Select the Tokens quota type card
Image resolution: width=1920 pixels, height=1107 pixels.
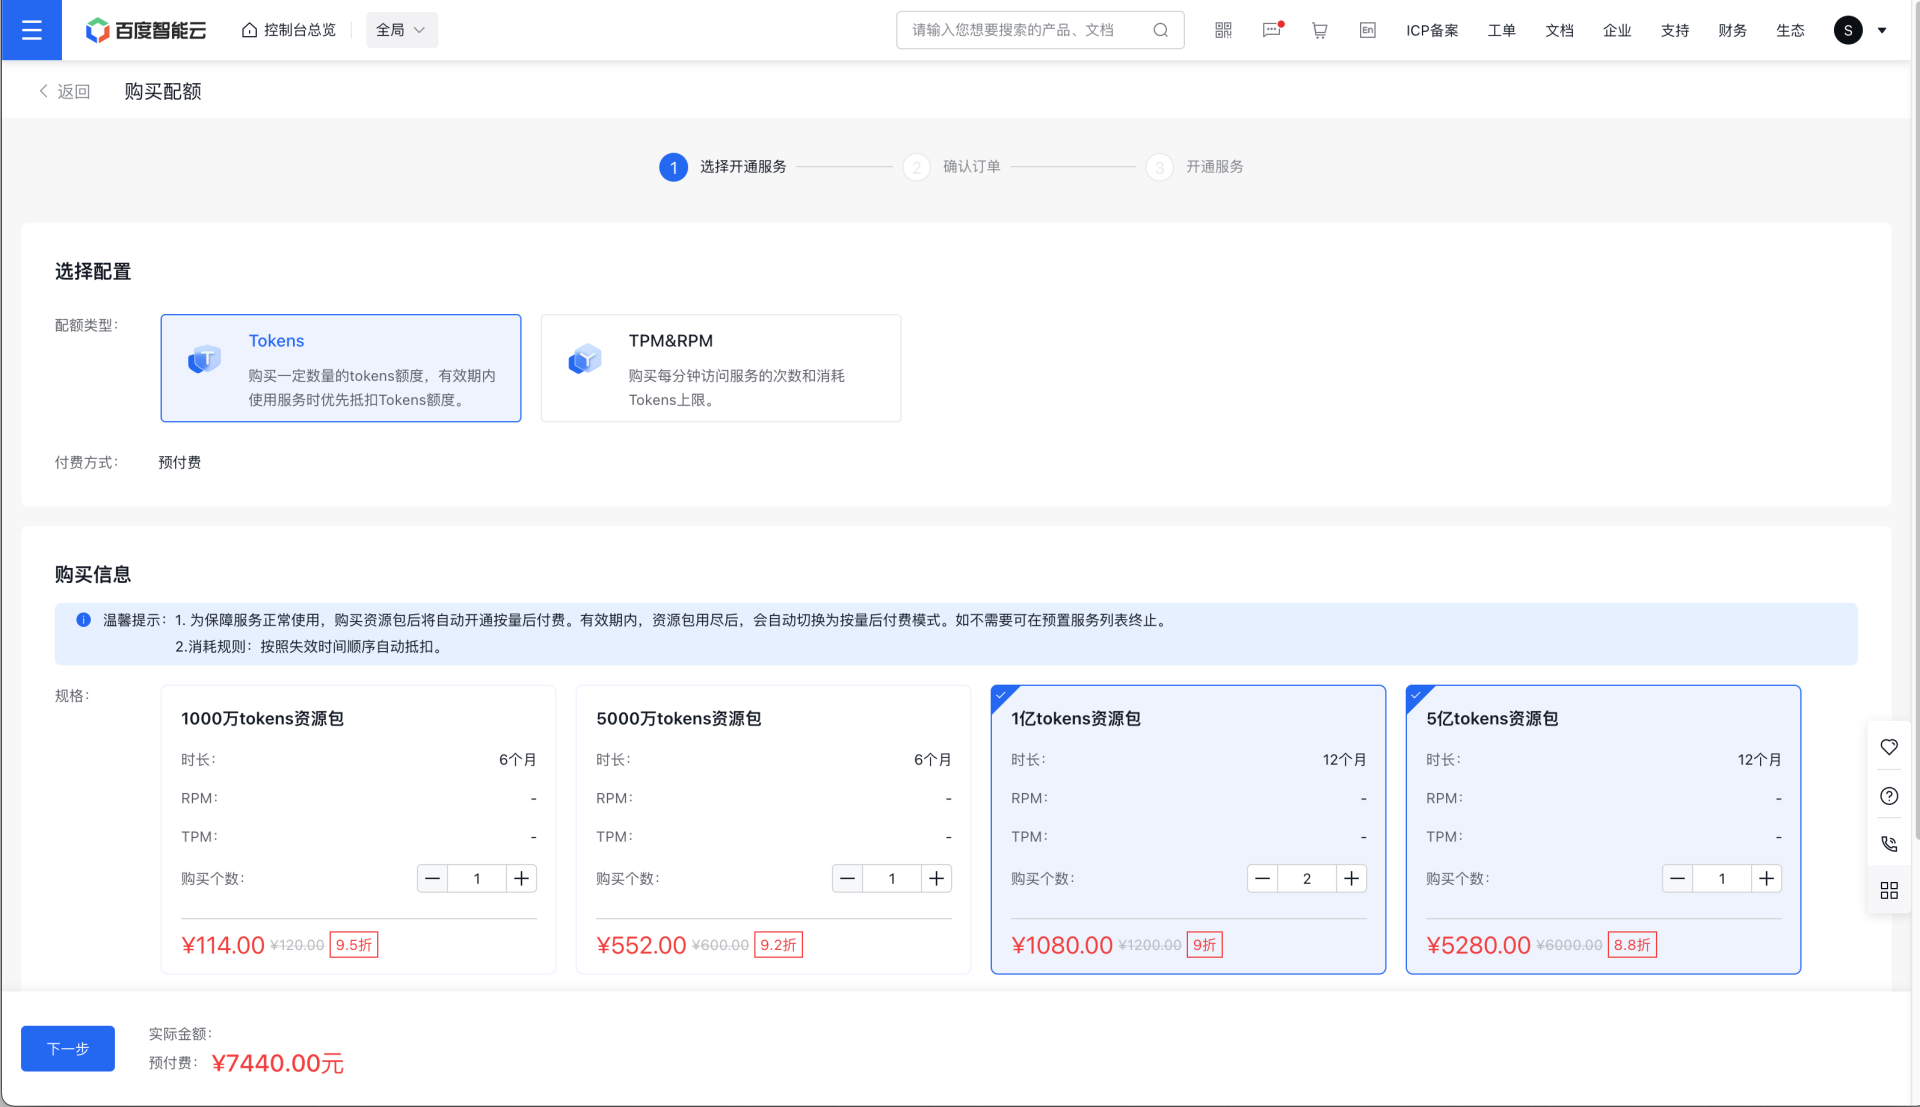(340, 368)
